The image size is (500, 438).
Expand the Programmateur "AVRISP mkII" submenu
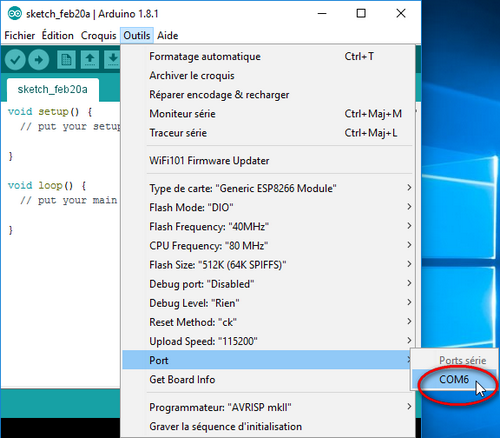click(268, 407)
